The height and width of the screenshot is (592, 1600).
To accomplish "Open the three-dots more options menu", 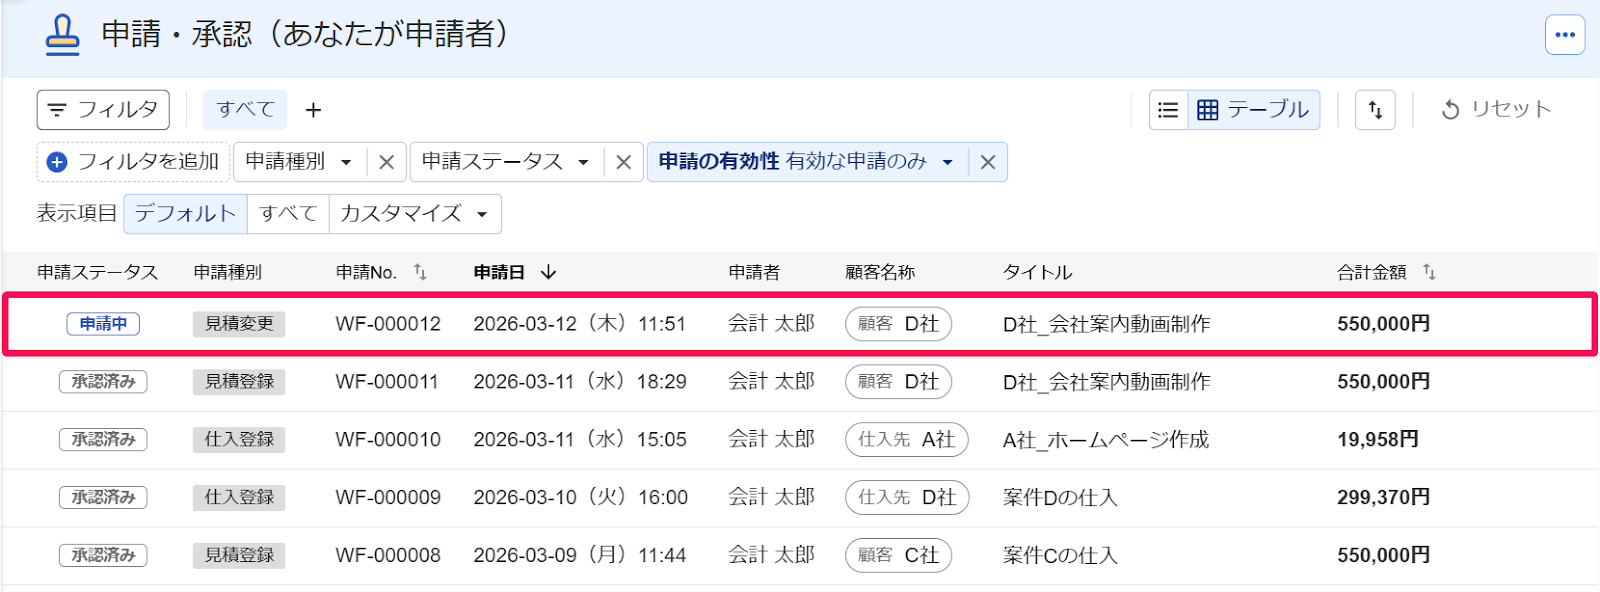I will click(x=1565, y=35).
